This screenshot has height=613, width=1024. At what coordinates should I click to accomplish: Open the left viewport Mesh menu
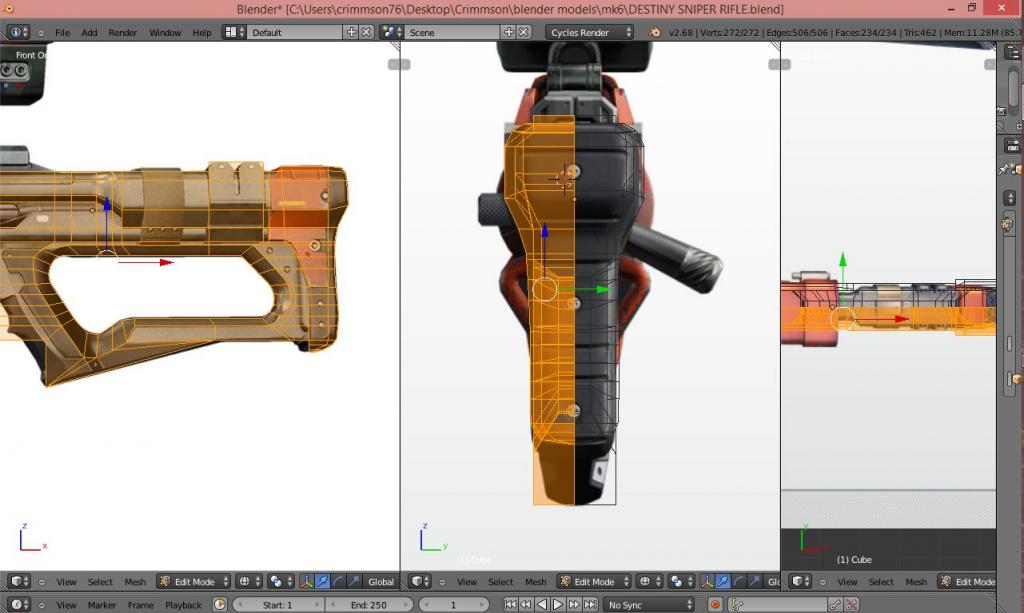pos(135,582)
